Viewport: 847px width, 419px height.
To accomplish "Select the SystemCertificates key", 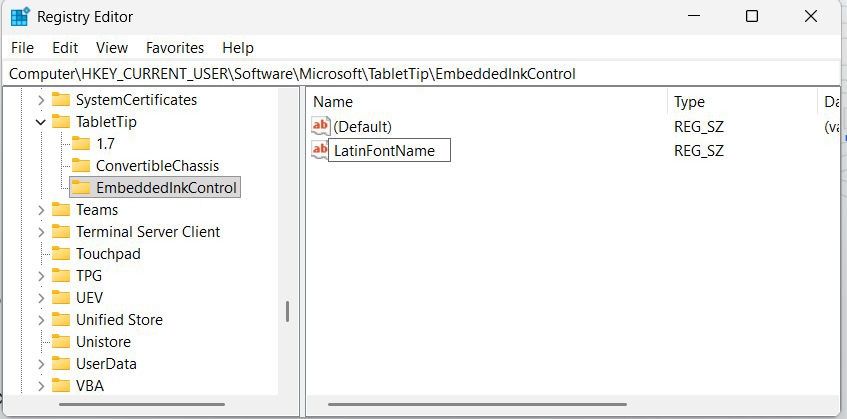I will coord(137,100).
